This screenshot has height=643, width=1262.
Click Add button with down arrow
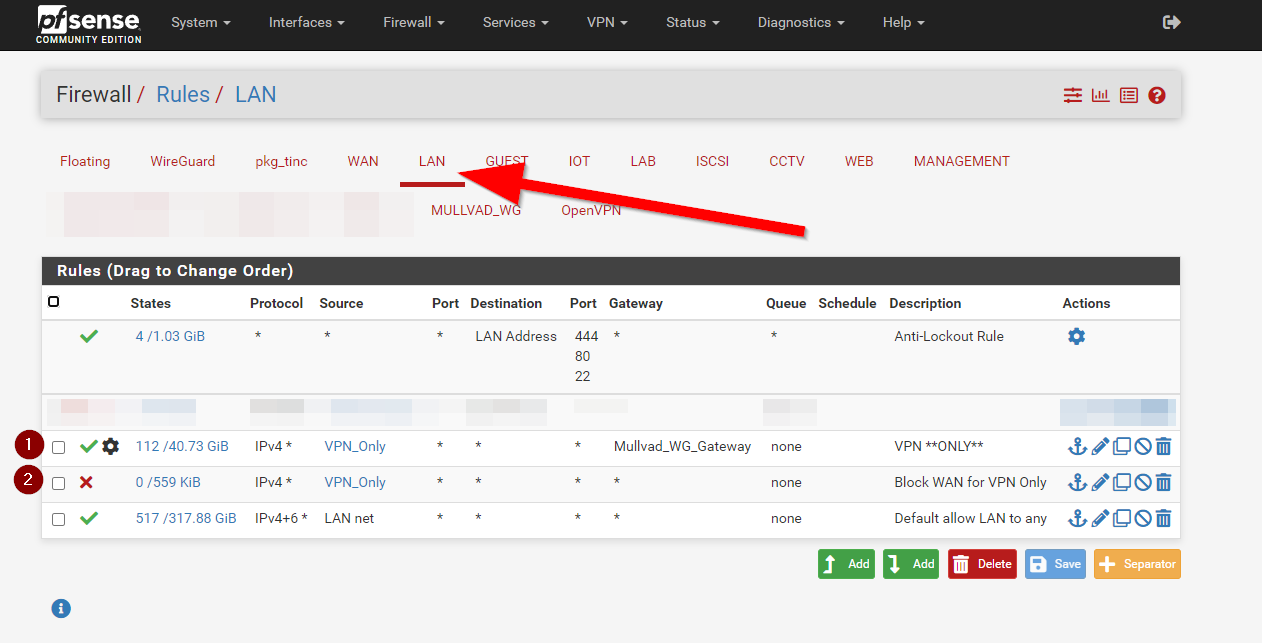pyautogui.click(x=911, y=564)
